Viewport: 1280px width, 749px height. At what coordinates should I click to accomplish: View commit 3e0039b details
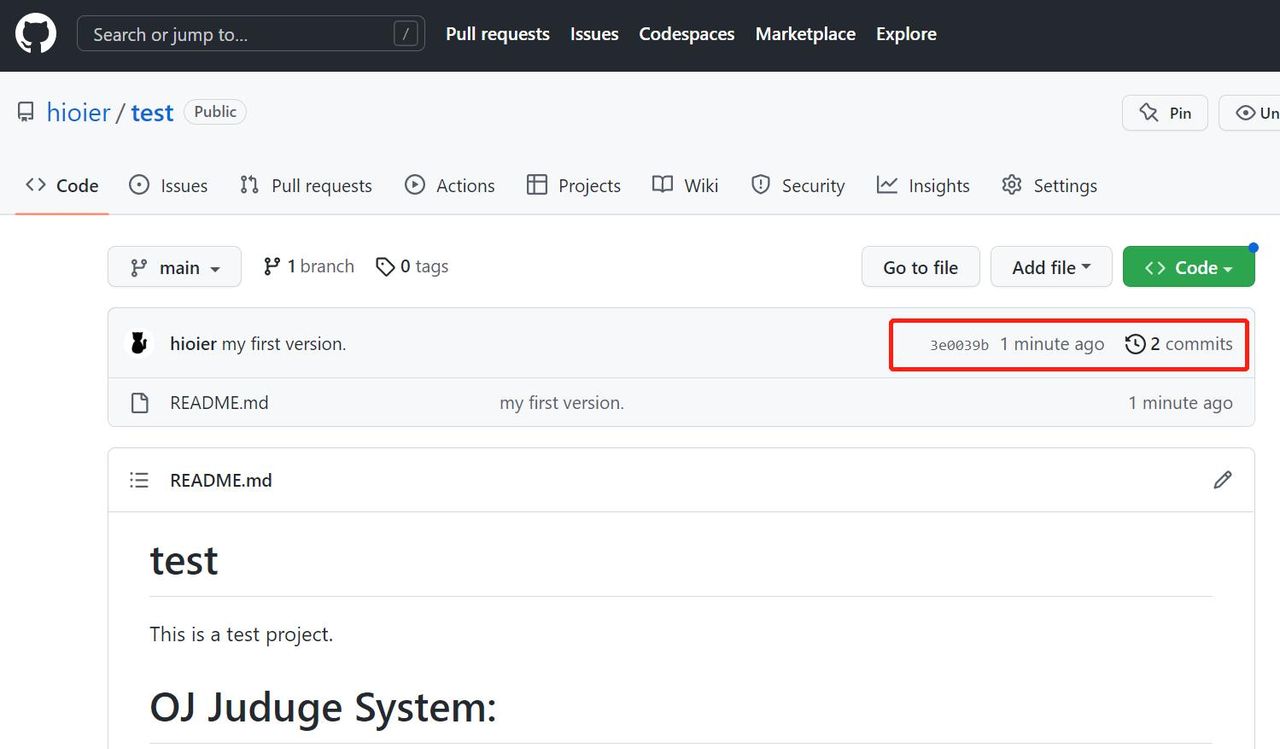pos(961,343)
